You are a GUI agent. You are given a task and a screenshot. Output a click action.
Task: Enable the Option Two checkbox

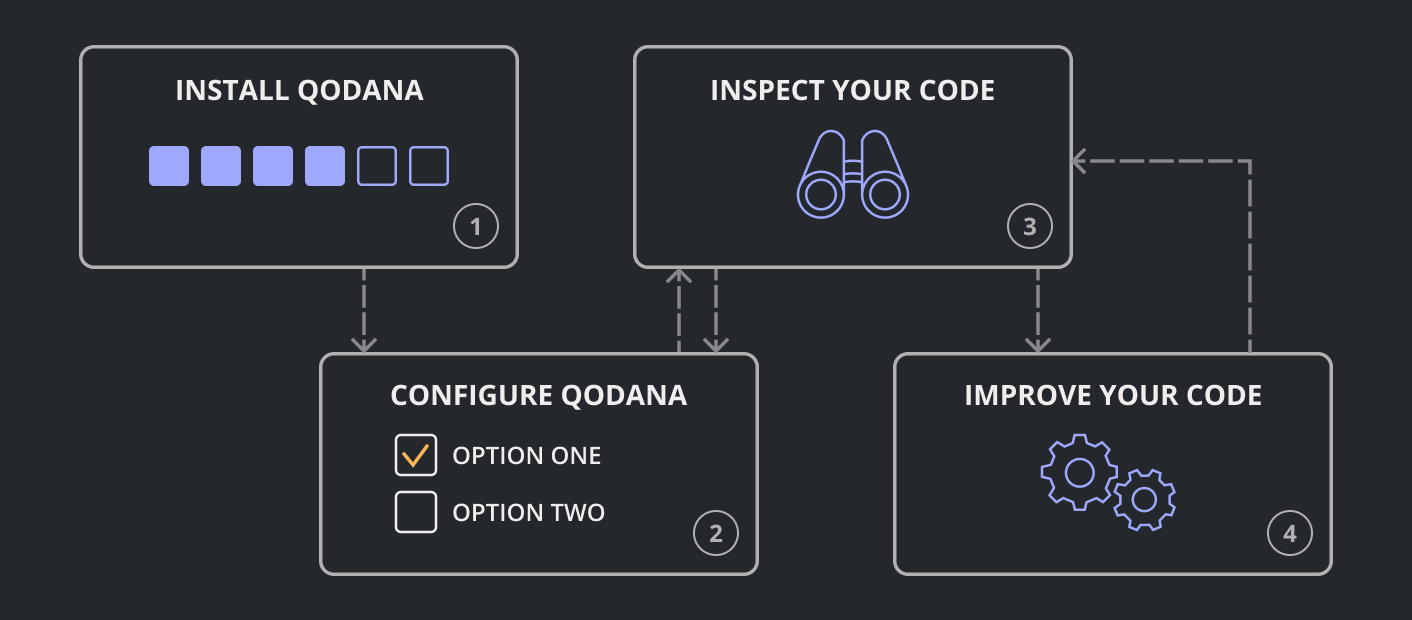click(x=416, y=513)
